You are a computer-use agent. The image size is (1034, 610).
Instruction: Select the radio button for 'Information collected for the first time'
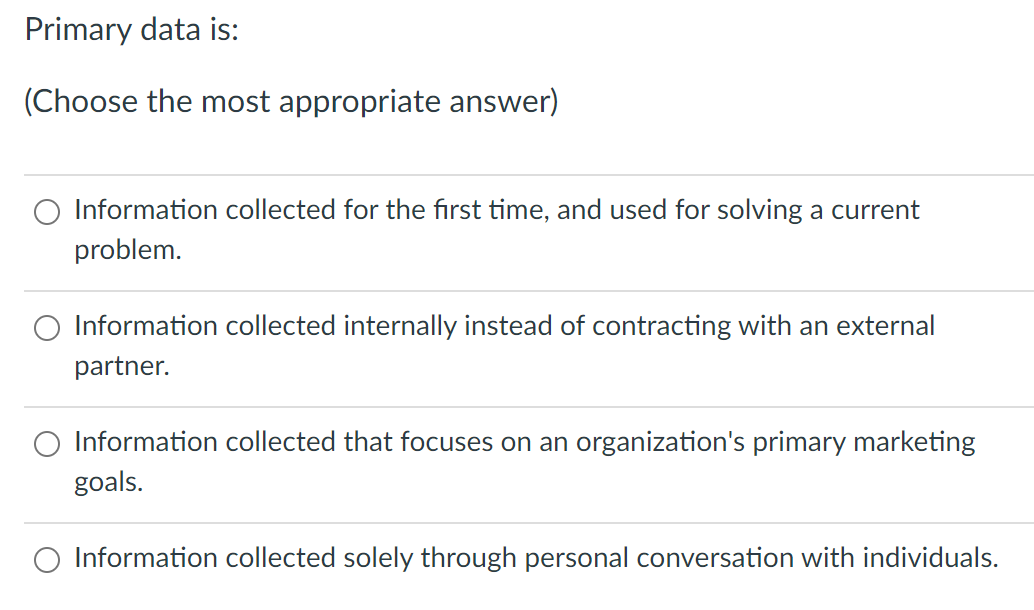pyautogui.click(x=46, y=212)
